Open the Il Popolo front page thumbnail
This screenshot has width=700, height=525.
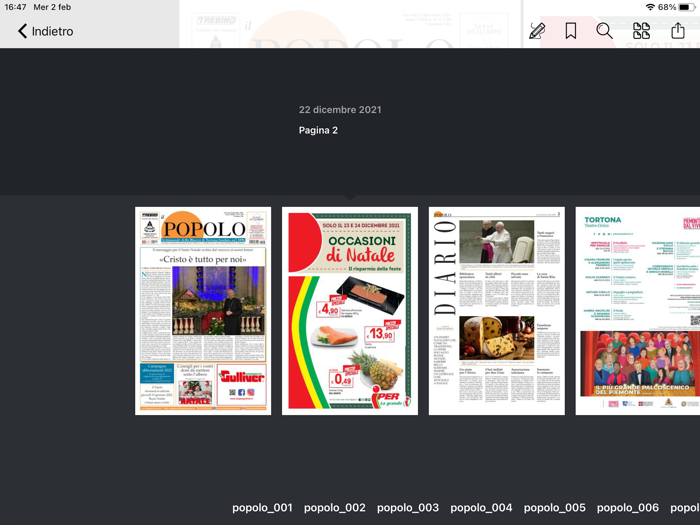(203, 311)
